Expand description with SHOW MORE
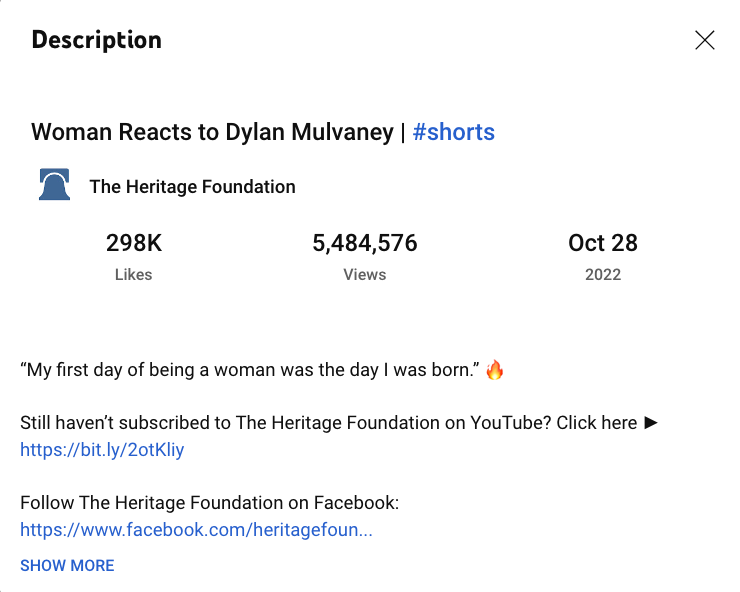740x592 pixels. coord(67,566)
